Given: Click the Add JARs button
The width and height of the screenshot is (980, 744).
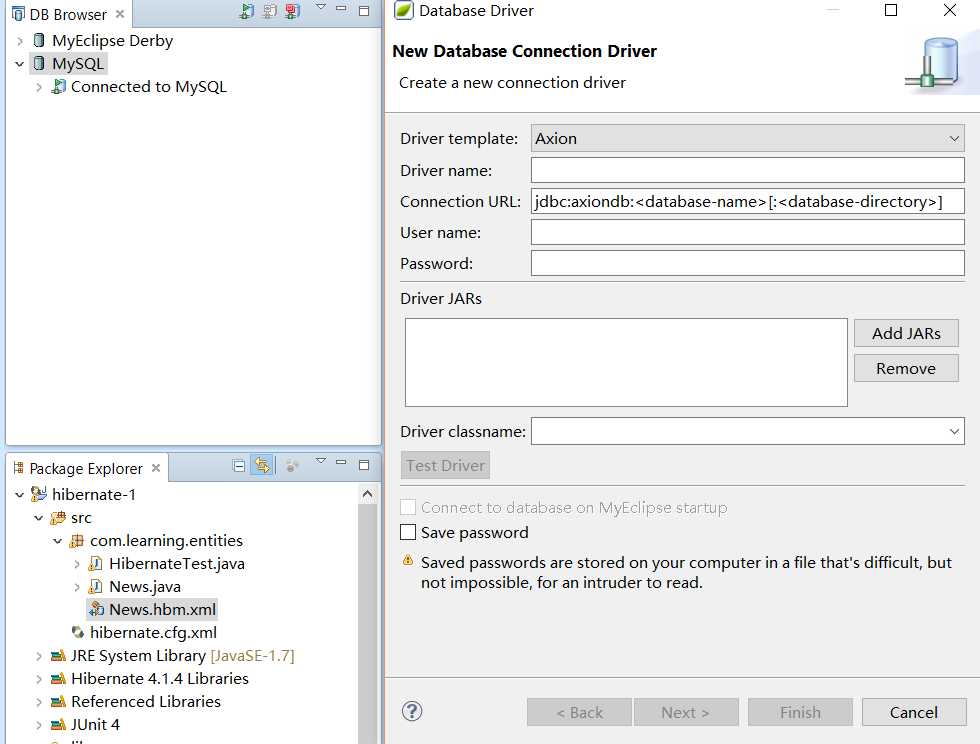Looking at the screenshot, I should [x=906, y=333].
